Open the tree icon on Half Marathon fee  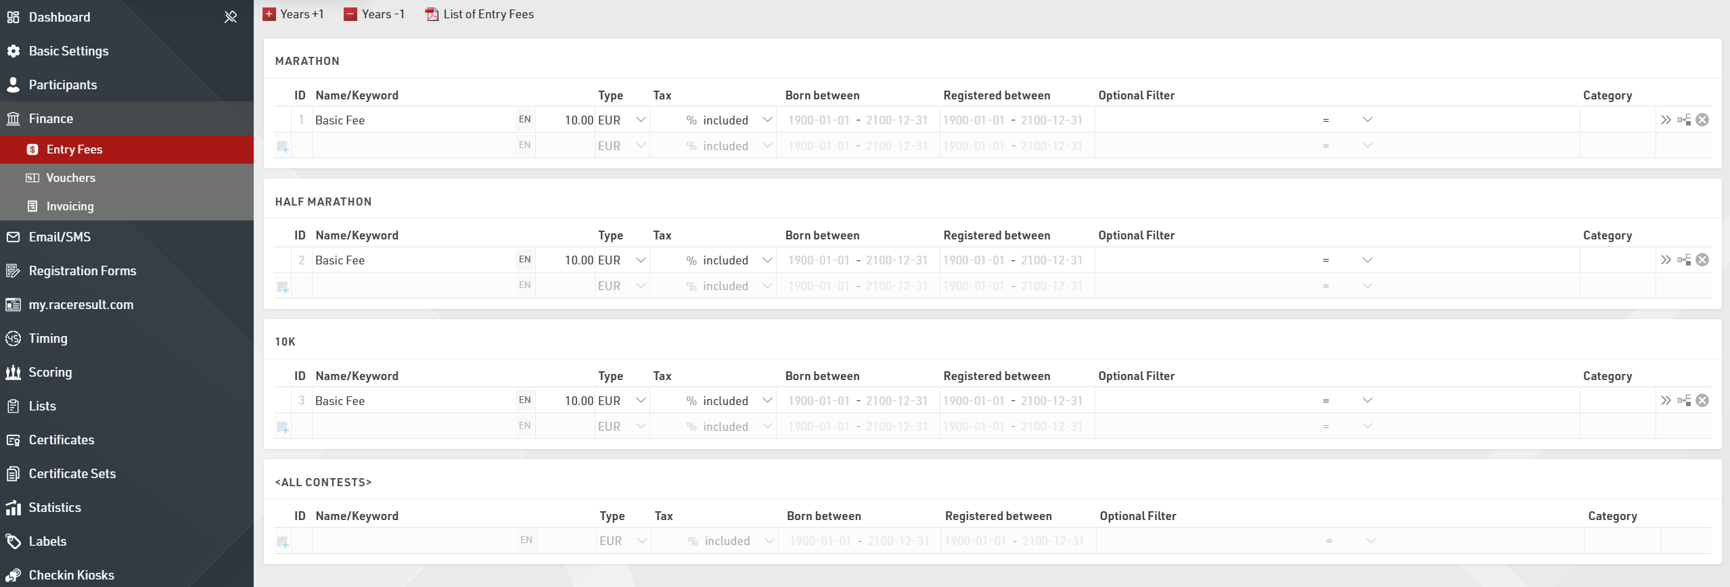1684,260
